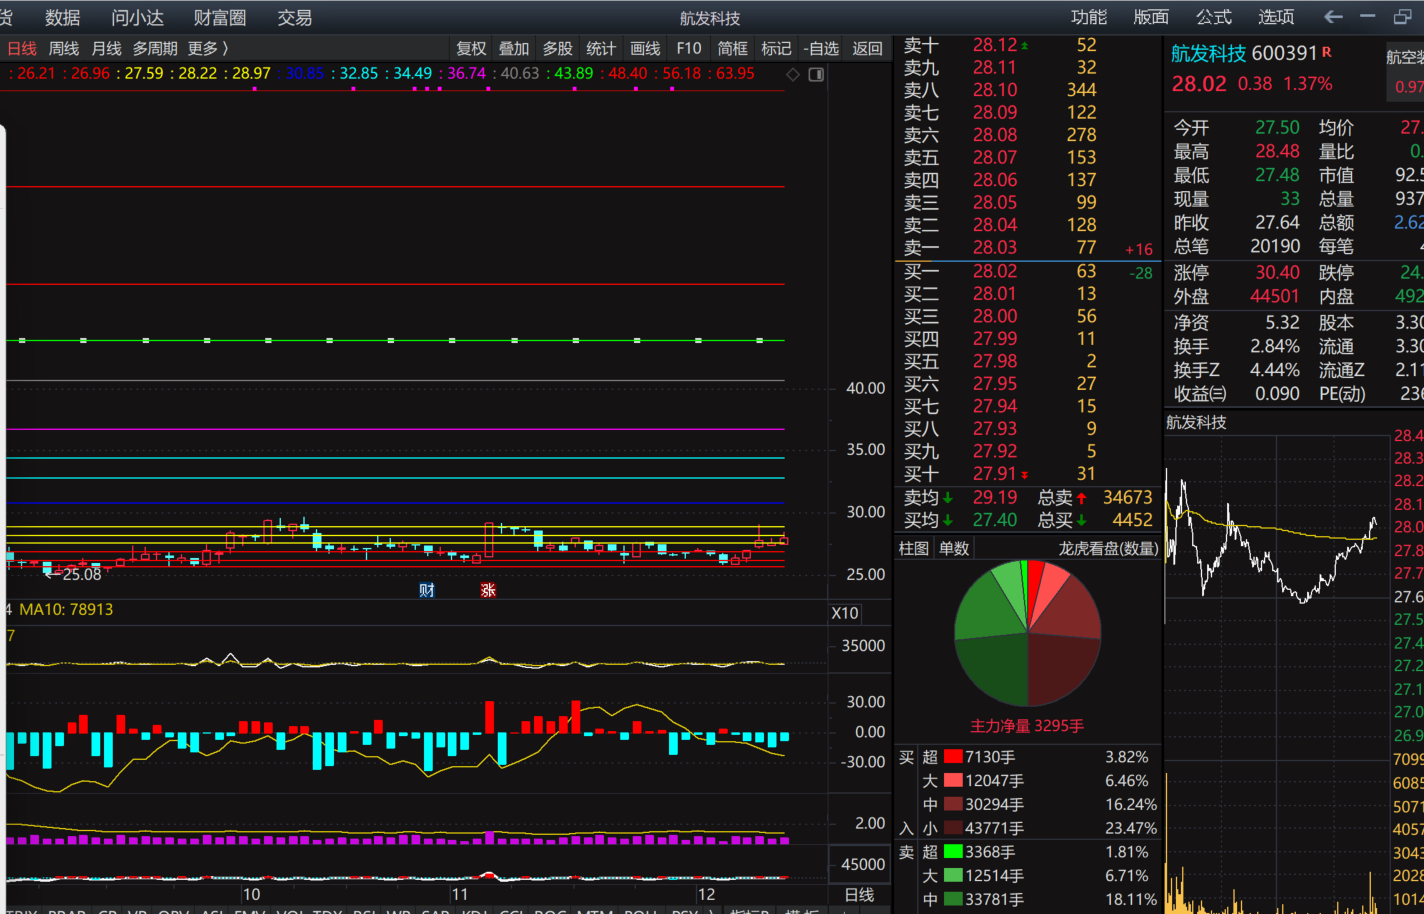Toggle the 简框 simple frame

click(732, 48)
